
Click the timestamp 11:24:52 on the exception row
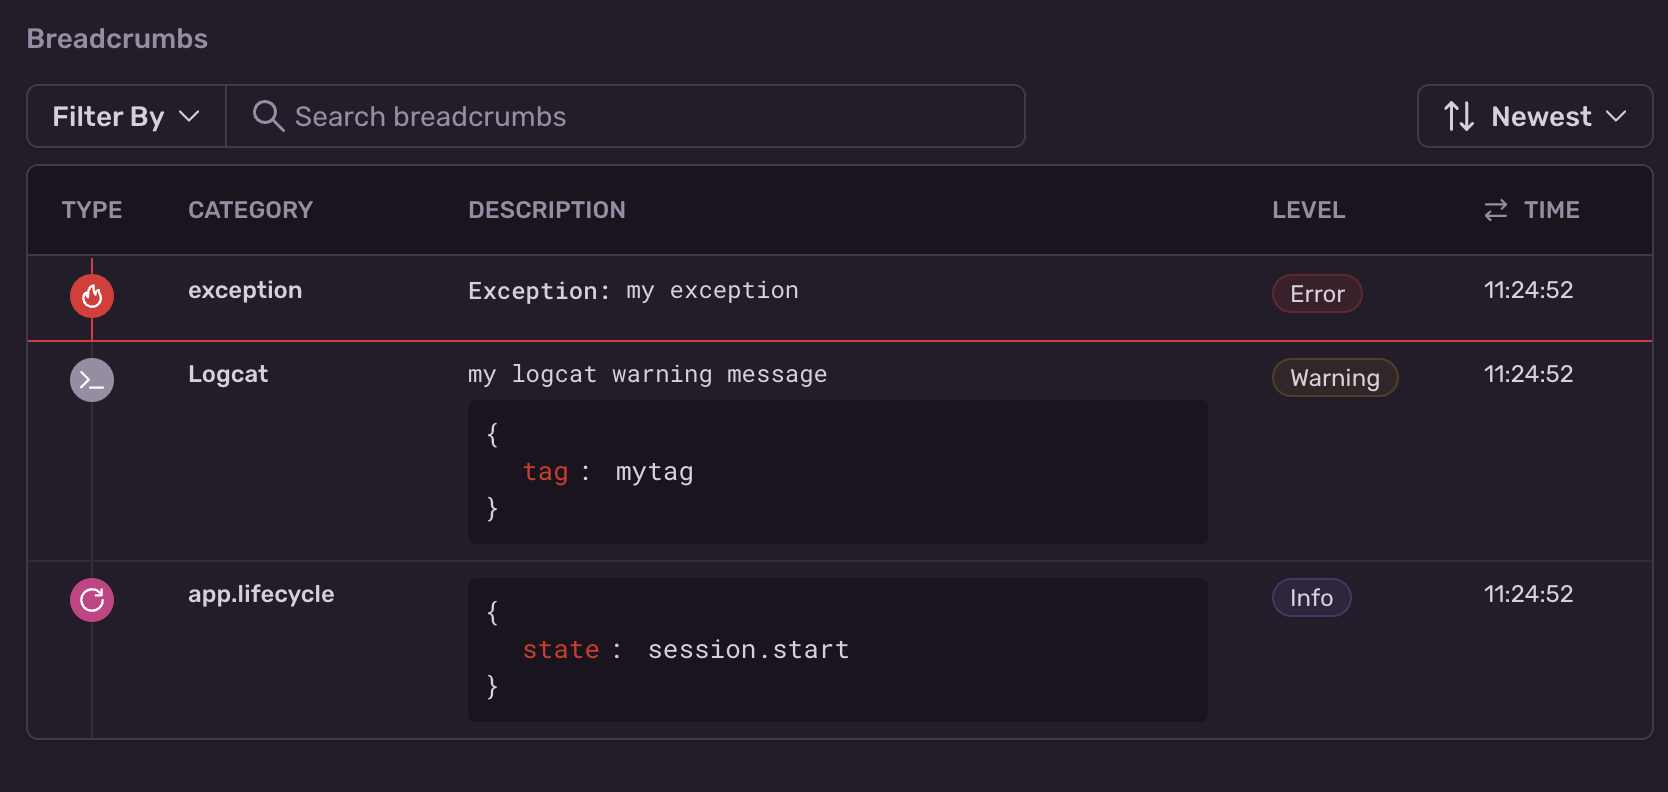pyautogui.click(x=1528, y=290)
